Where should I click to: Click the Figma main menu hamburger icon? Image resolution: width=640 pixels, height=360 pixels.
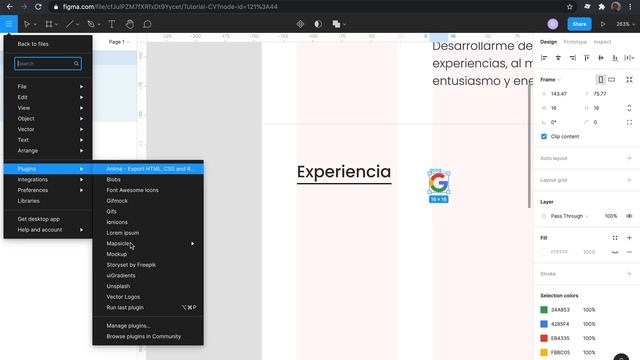point(9,24)
